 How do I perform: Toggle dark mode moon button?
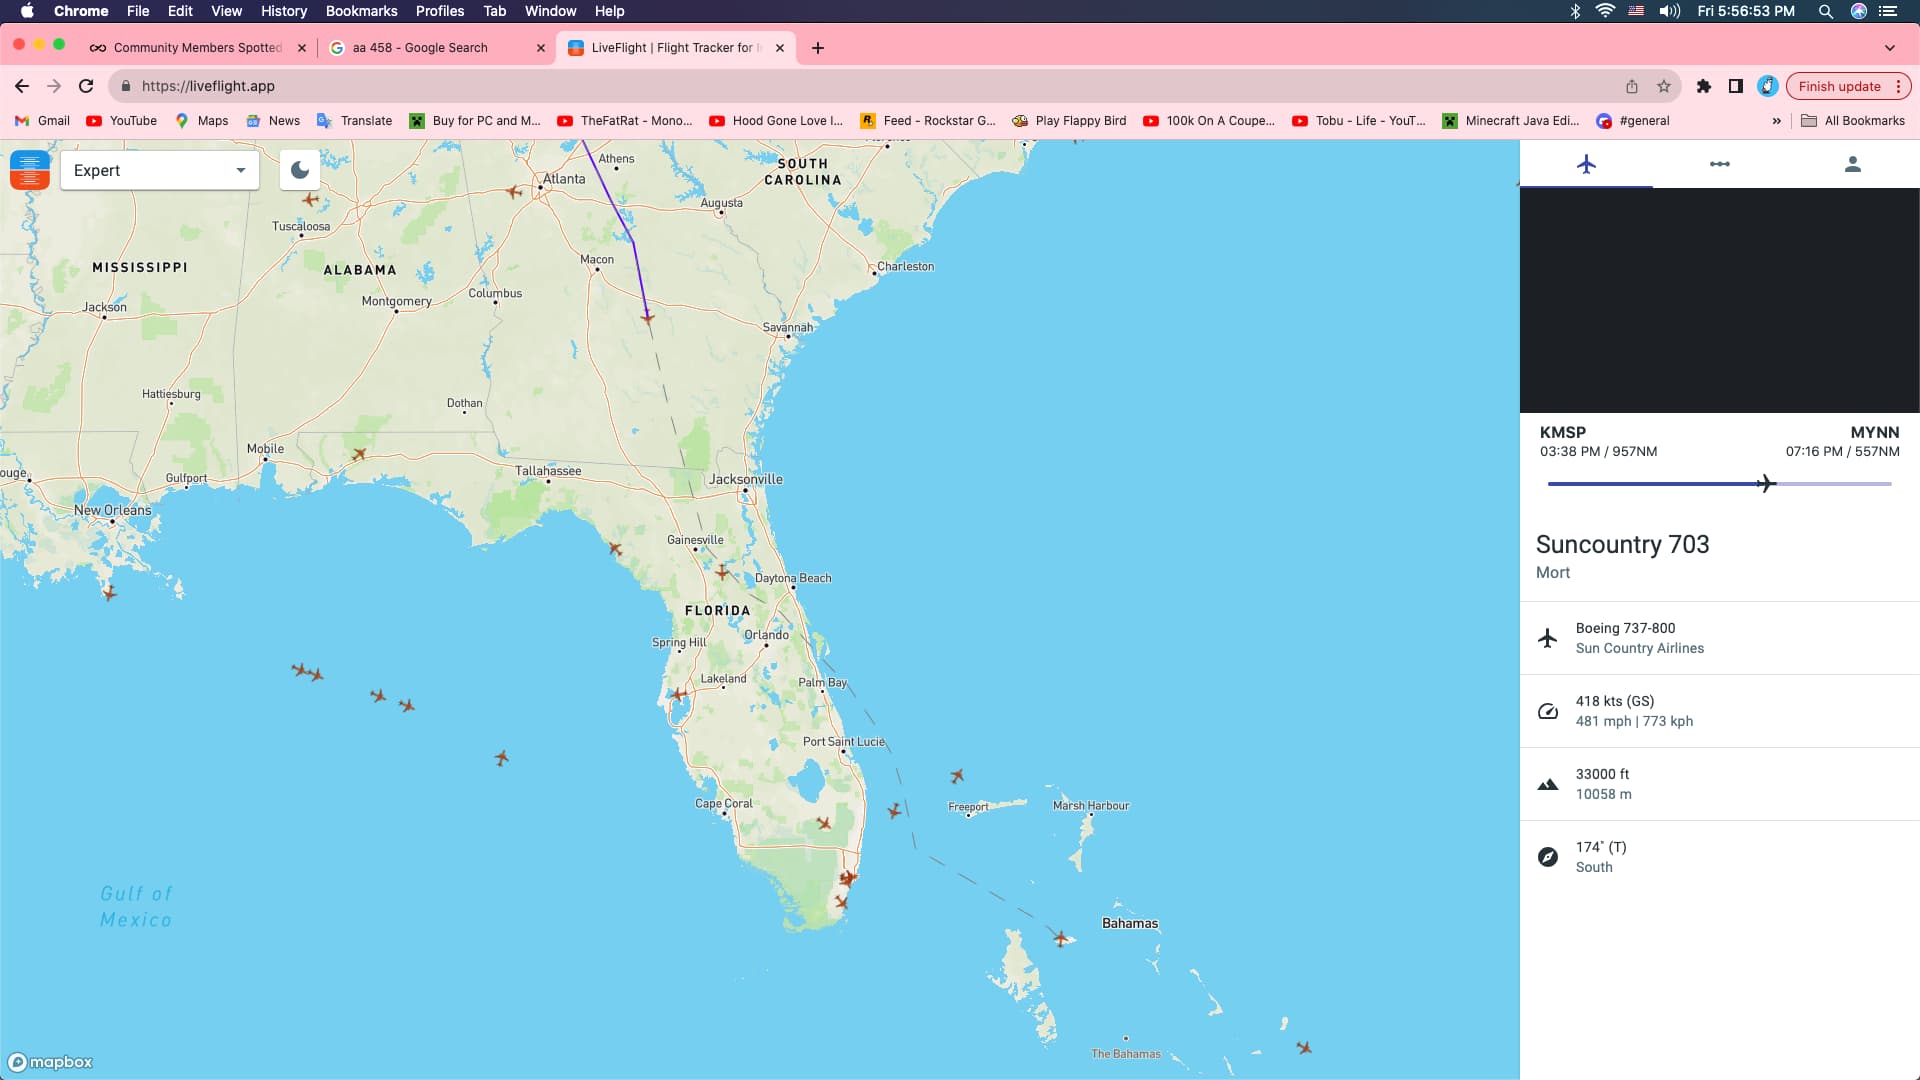299,170
